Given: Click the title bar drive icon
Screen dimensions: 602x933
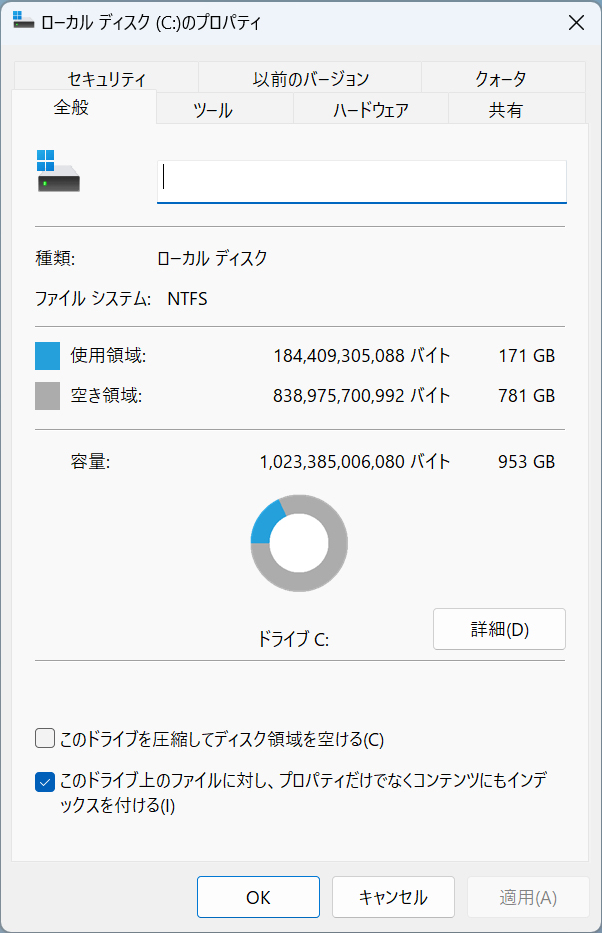Looking at the screenshot, I should (23, 22).
